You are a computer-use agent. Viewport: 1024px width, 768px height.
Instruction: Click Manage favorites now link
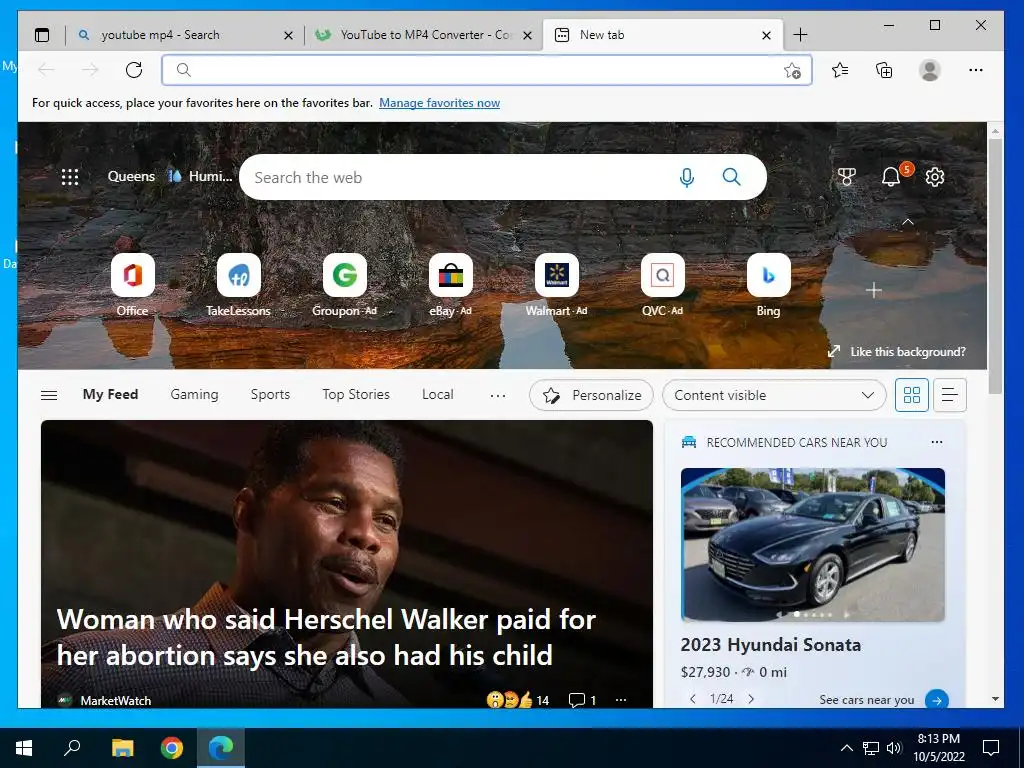440,103
